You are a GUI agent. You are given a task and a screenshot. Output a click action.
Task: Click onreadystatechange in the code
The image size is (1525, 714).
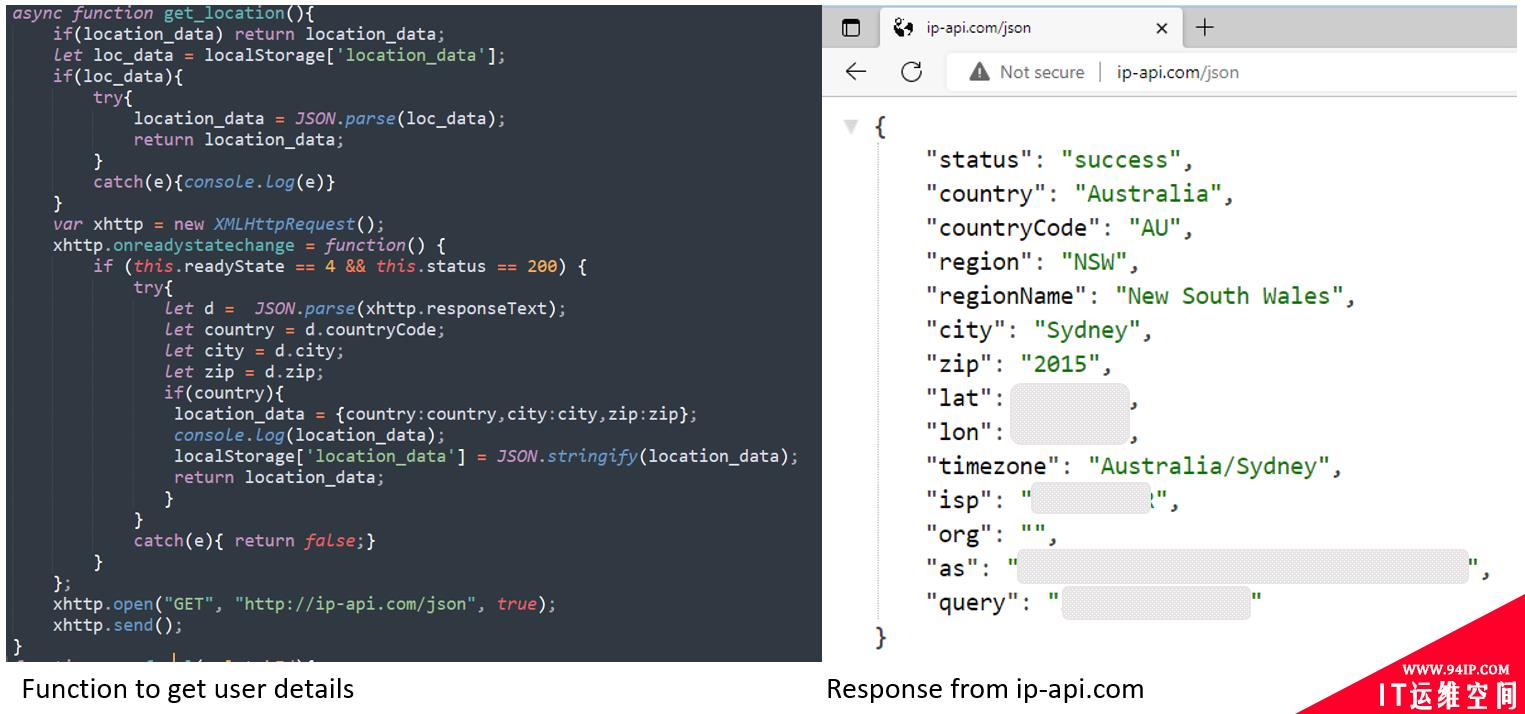pyautogui.click(x=204, y=245)
